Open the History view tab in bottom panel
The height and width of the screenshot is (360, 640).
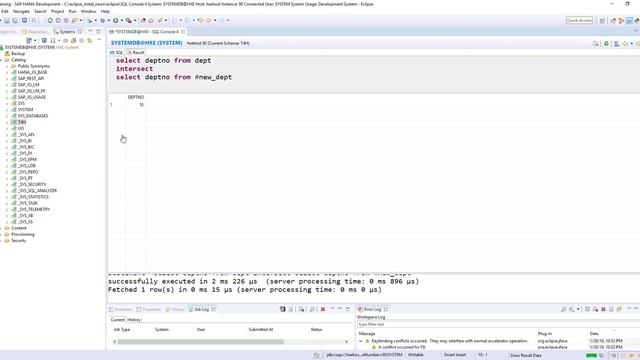click(175, 309)
